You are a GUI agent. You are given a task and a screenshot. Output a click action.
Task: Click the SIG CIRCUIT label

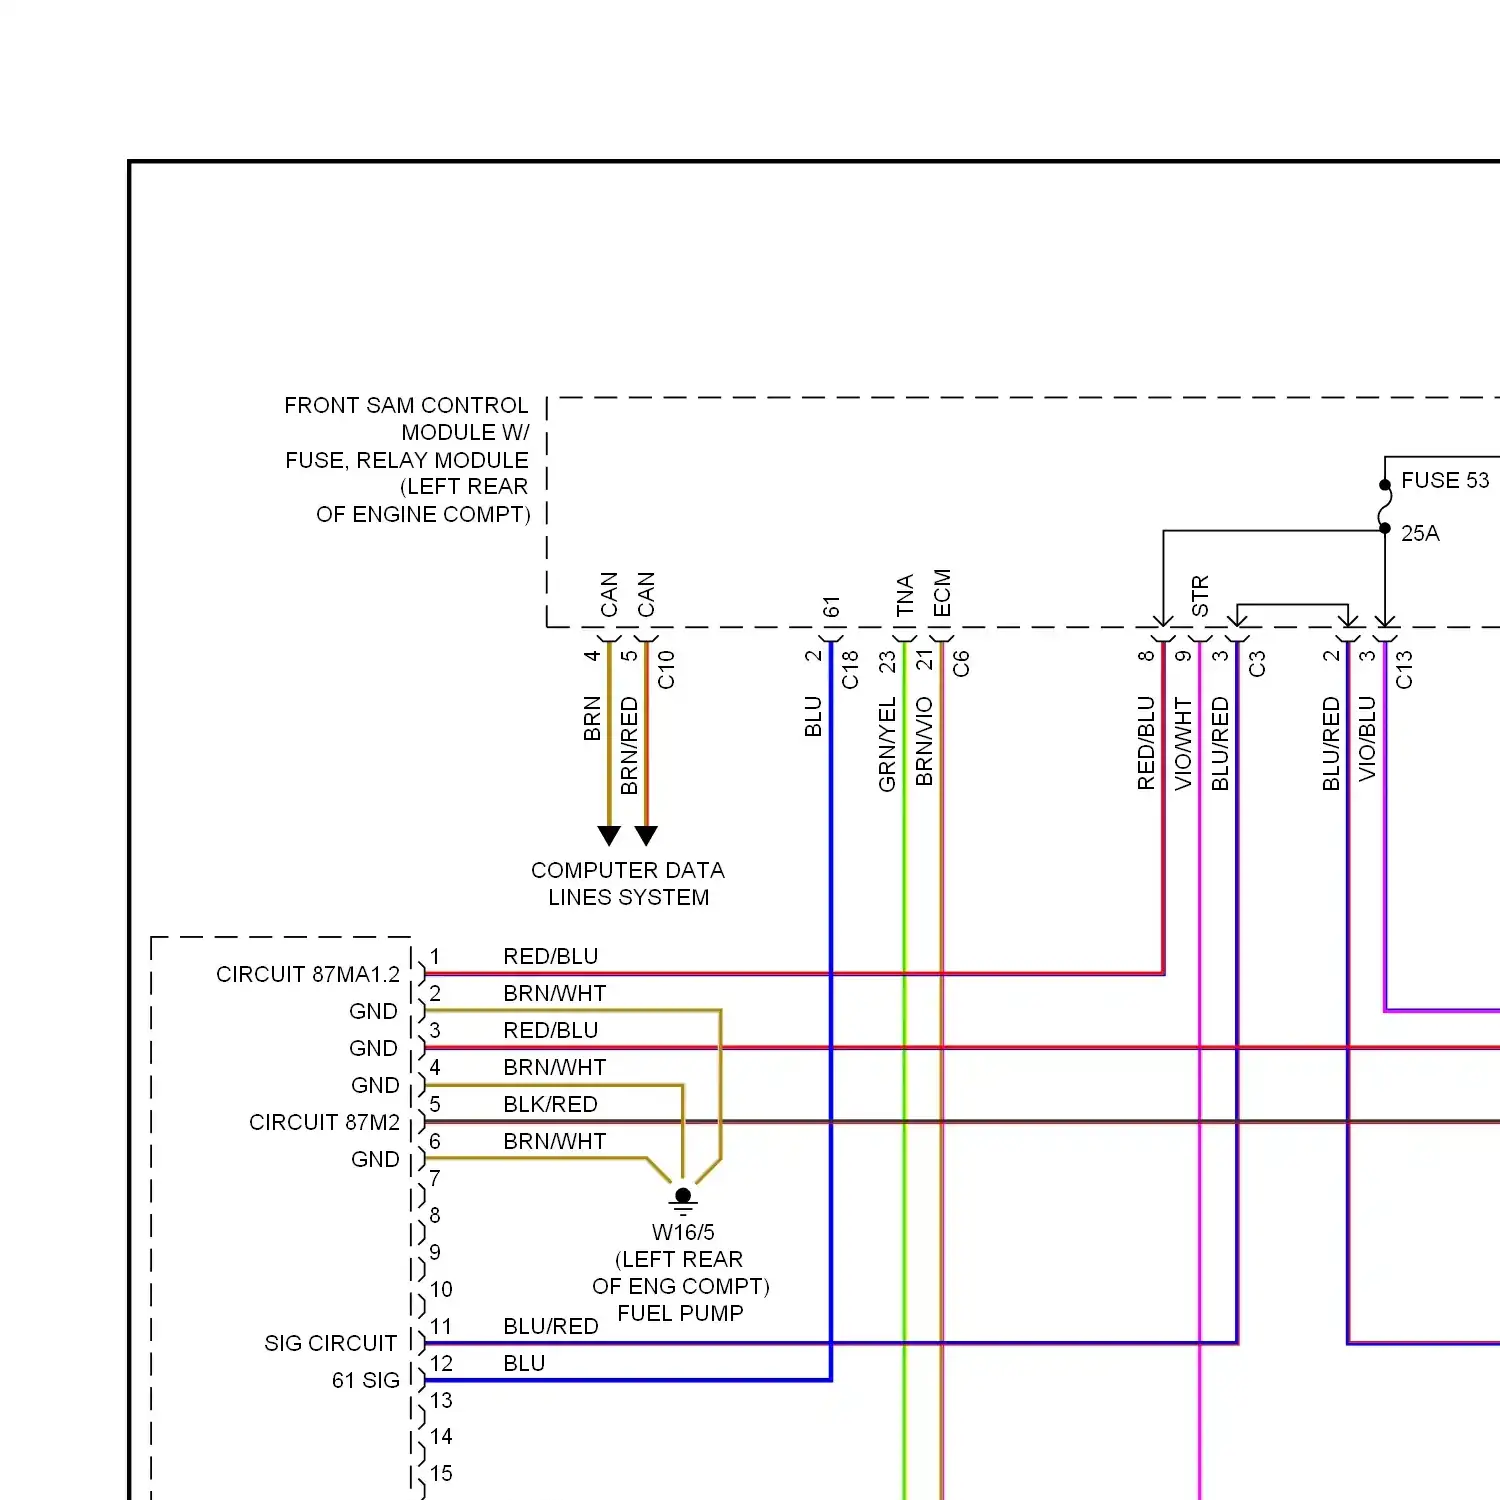pyautogui.click(x=331, y=1343)
